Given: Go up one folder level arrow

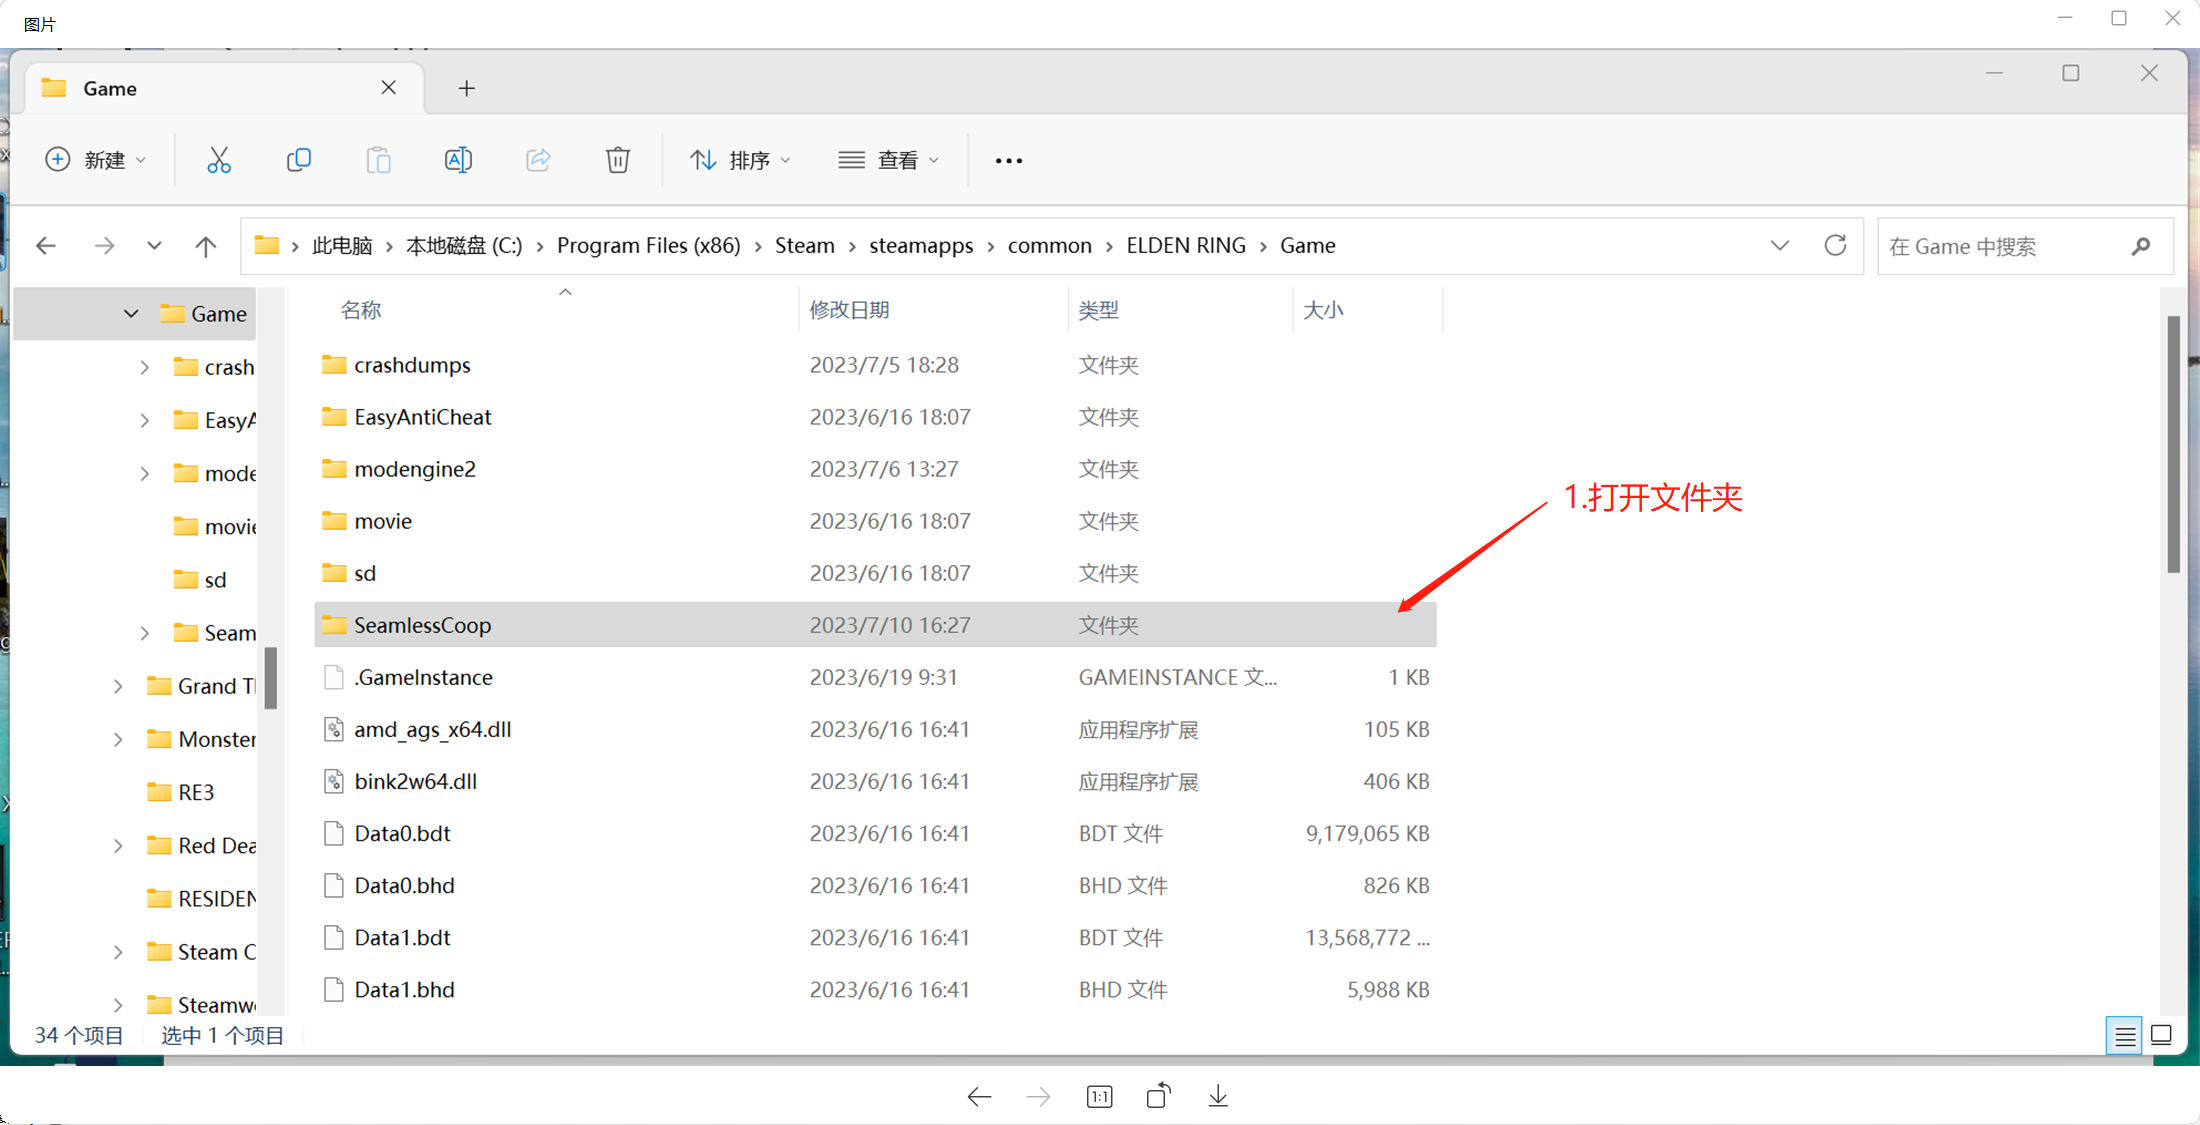Looking at the screenshot, I should point(206,246).
